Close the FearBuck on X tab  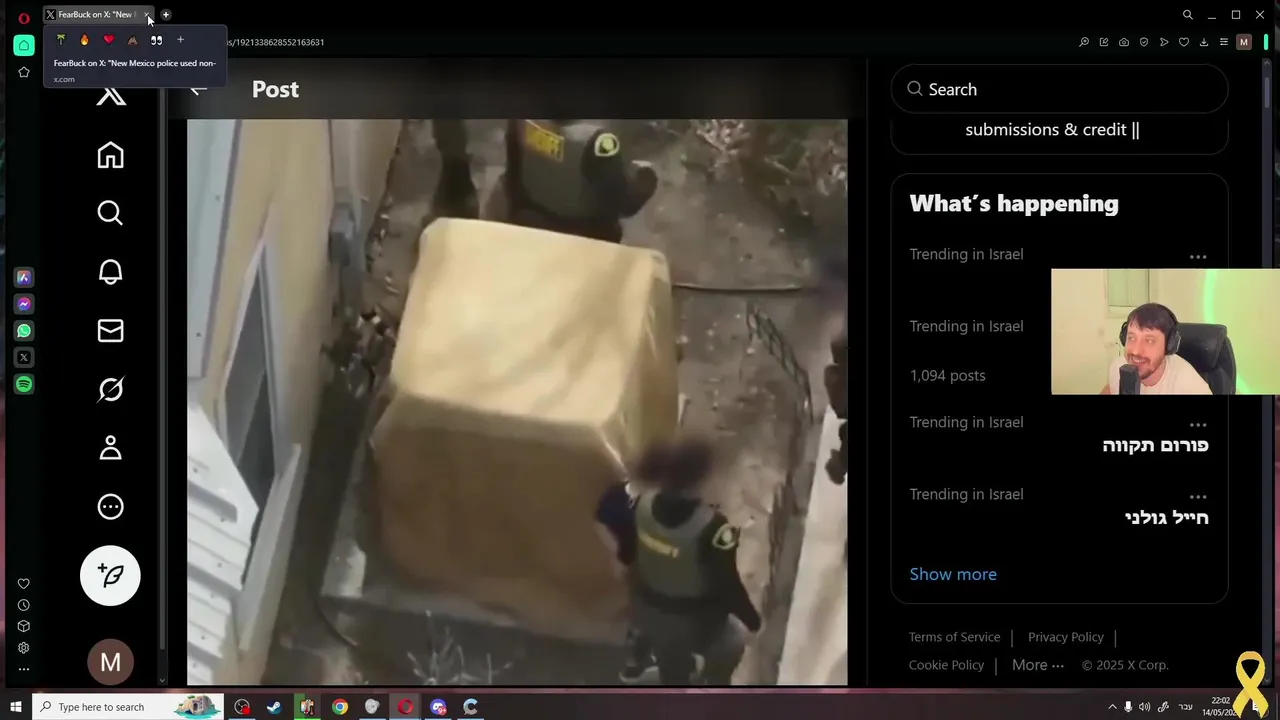pyautogui.click(x=148, y=16)
